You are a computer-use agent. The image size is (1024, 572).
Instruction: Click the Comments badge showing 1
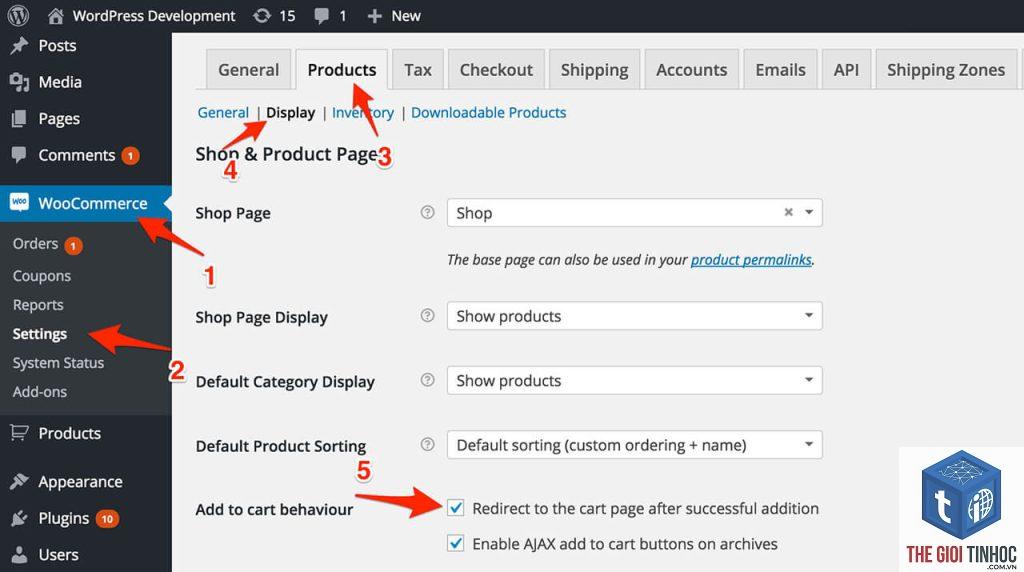coord(130,155)
